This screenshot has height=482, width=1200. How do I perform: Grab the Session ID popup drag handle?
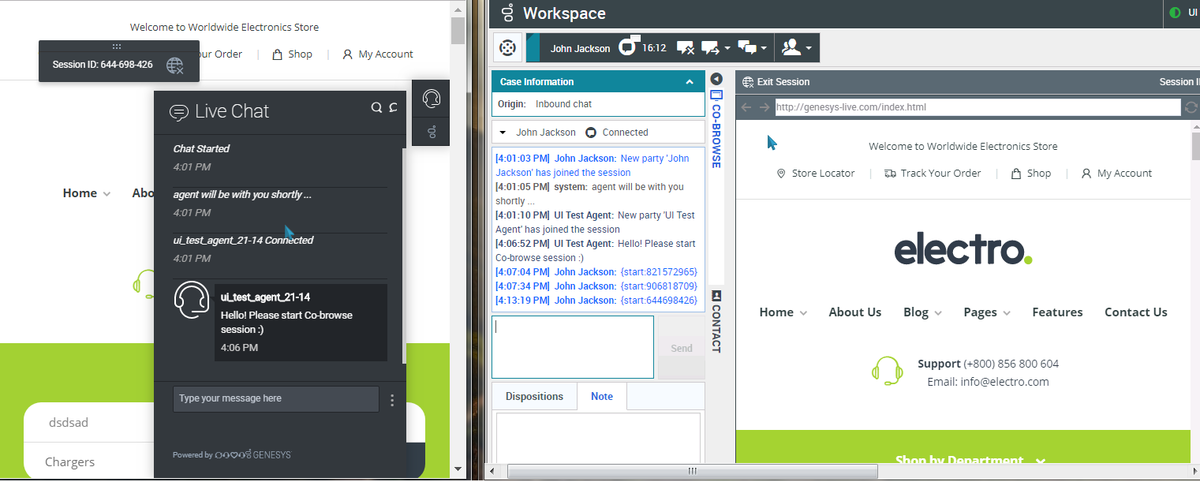(117, 47)
